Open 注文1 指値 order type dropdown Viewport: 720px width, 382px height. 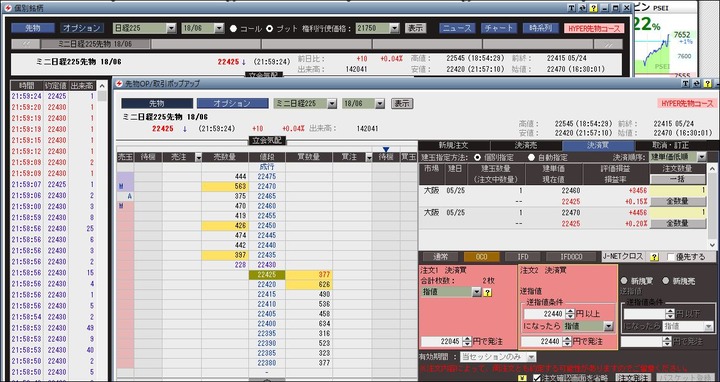click(476, 292)
